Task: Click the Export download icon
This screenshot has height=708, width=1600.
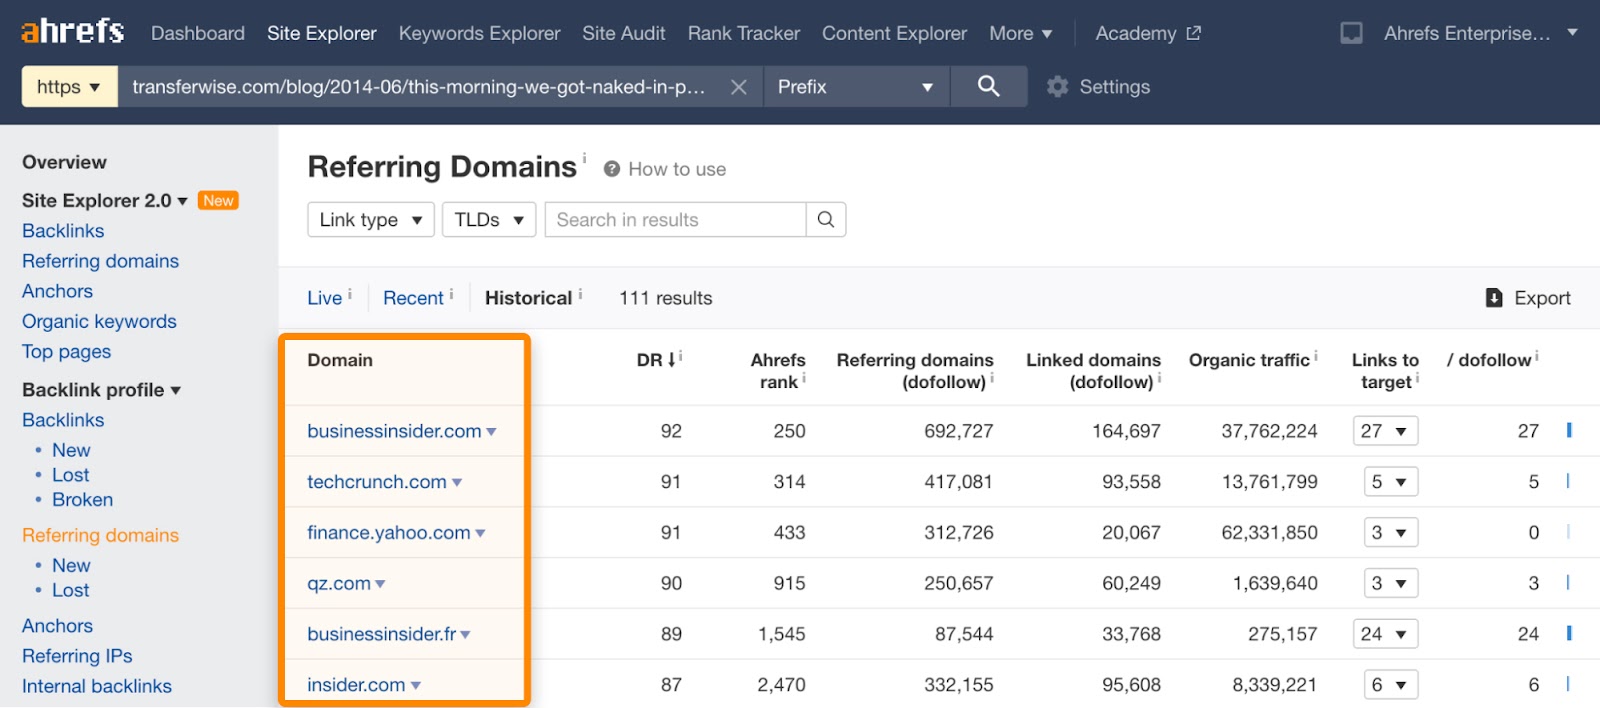Action: click(1494, 298)
